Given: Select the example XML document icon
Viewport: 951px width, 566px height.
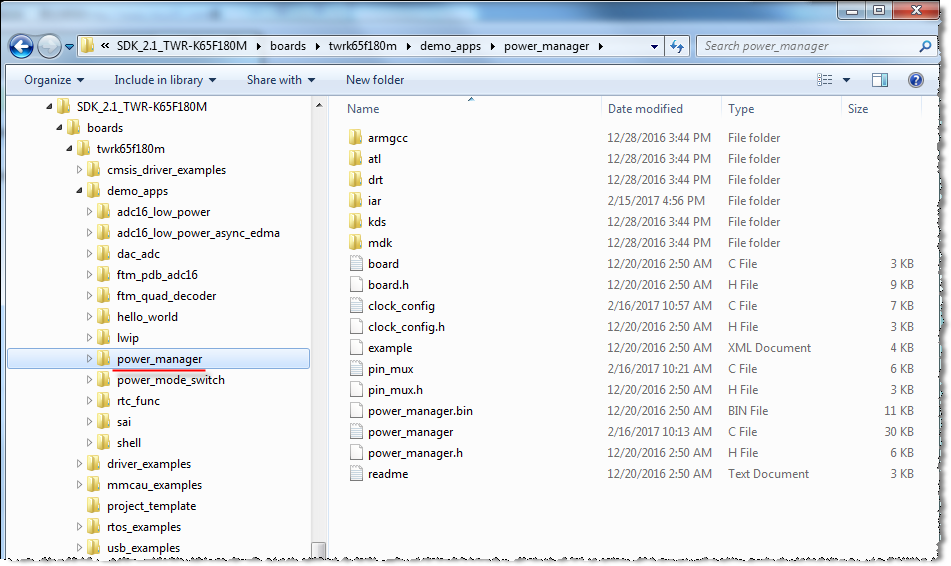Looking at the screenshot, I should [356, 348].
